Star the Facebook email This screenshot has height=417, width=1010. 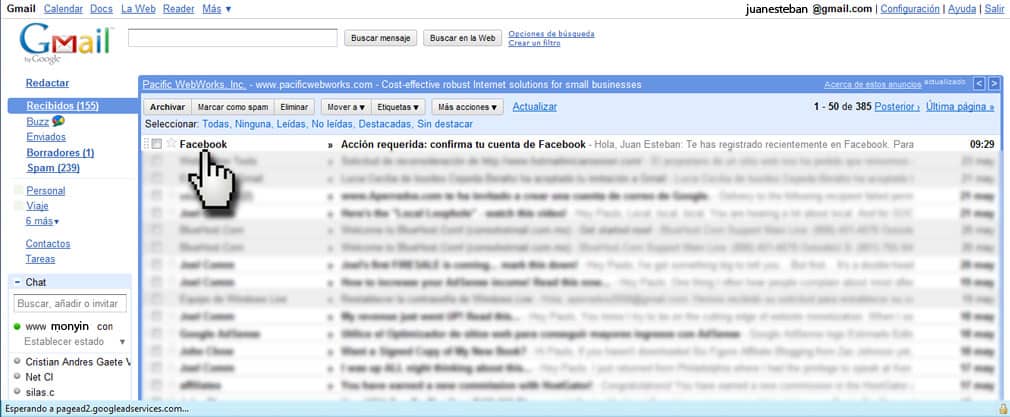coord(171,144)
